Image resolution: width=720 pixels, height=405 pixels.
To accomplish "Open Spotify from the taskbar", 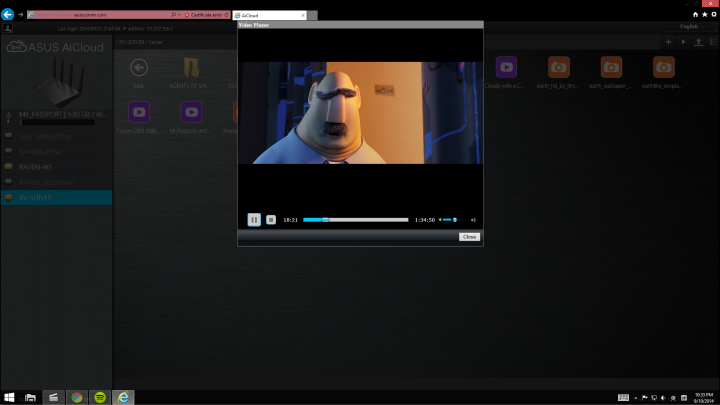I will 100,397.
